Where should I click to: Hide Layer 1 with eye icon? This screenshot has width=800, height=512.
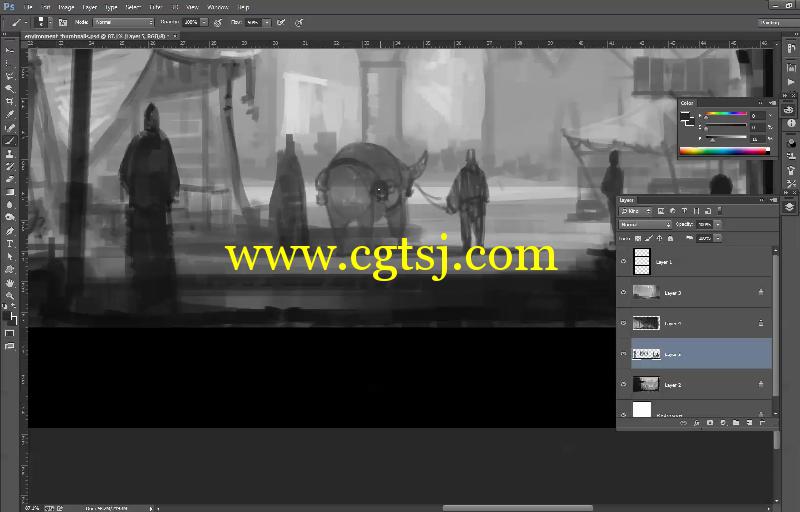(x=623, y=262)
